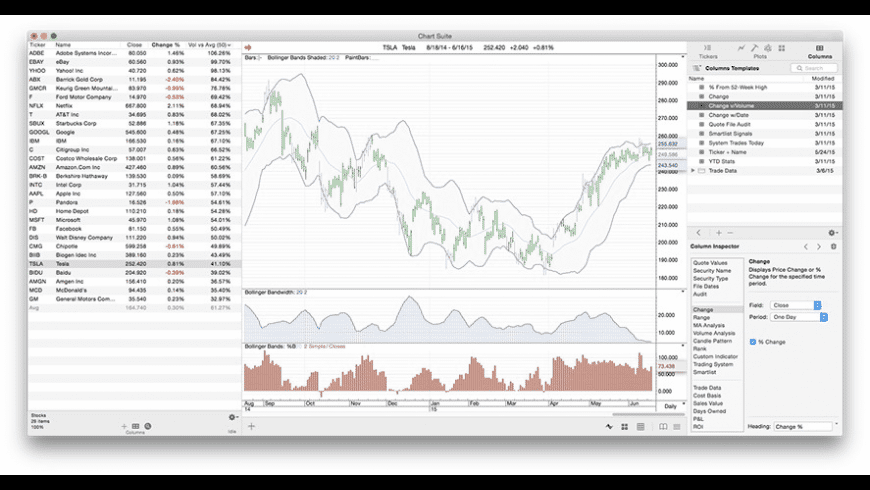
Task: Click Column Inspector previous arrow
Action: [x=806, y=246]
